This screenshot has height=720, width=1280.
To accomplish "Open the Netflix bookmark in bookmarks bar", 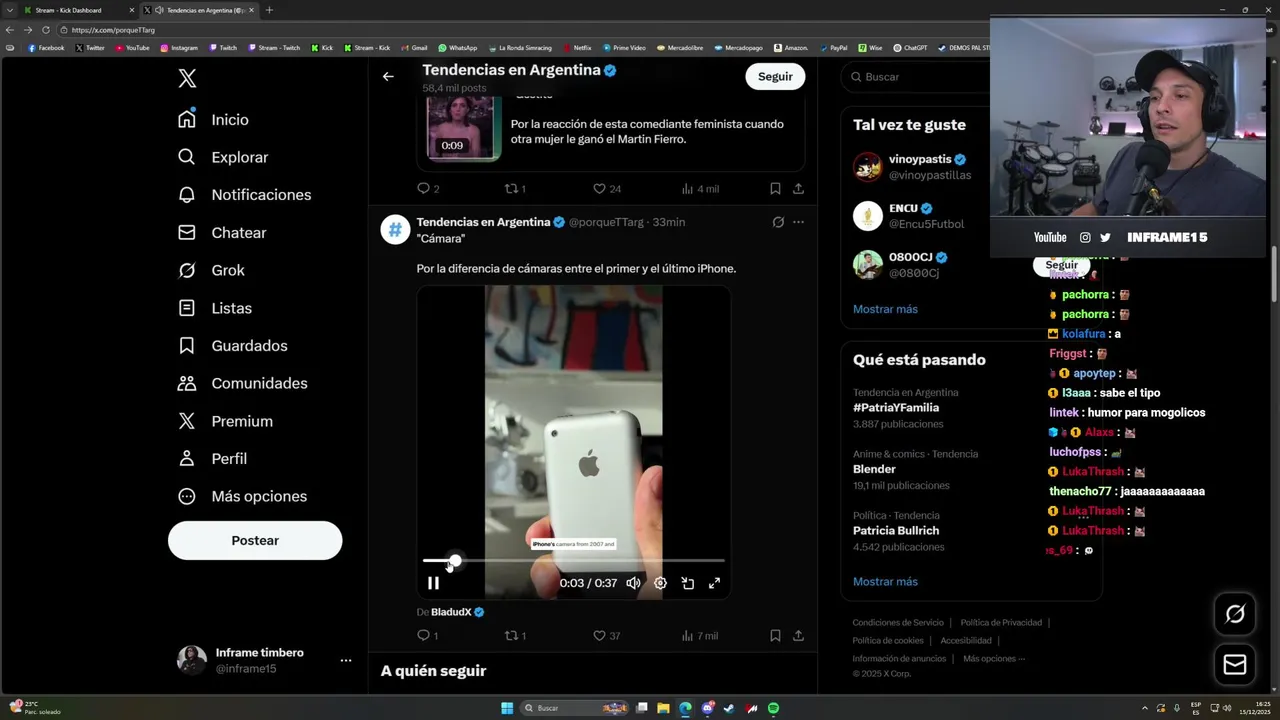I will click(577, 47).
